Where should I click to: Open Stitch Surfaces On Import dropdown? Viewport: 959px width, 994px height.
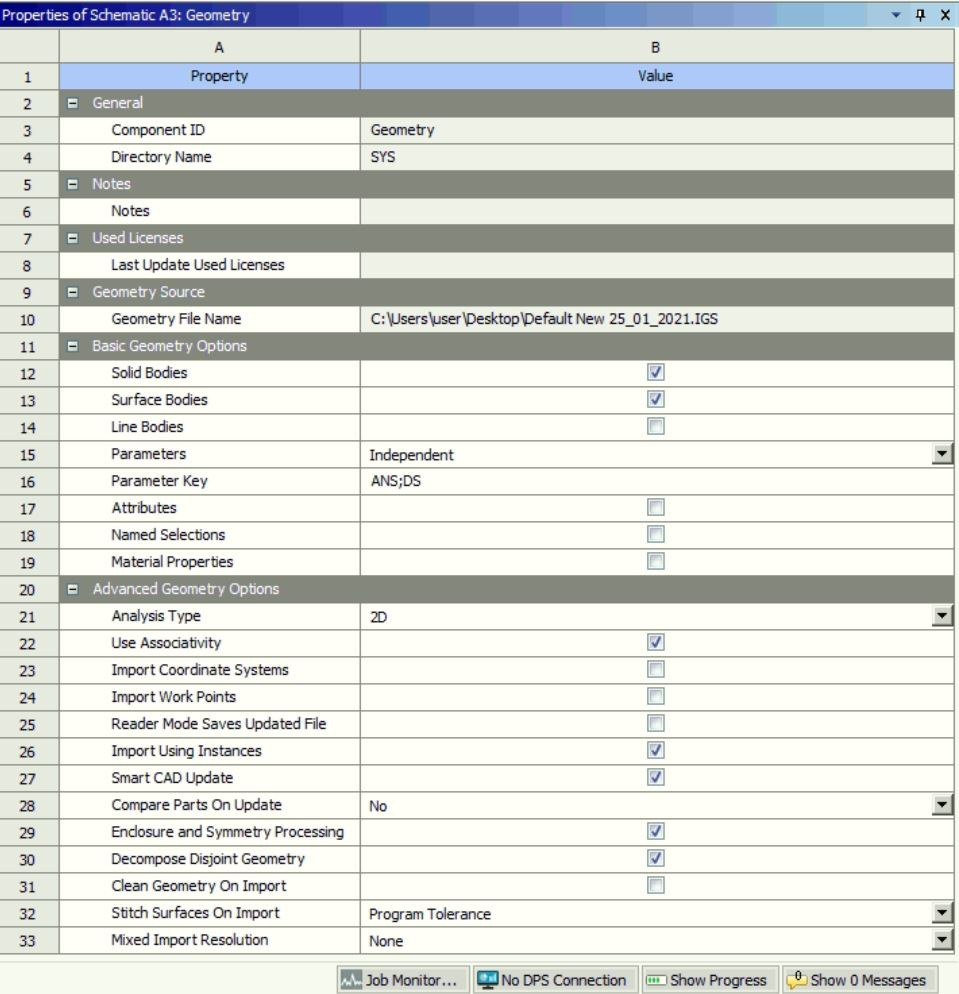pos(942,913)
